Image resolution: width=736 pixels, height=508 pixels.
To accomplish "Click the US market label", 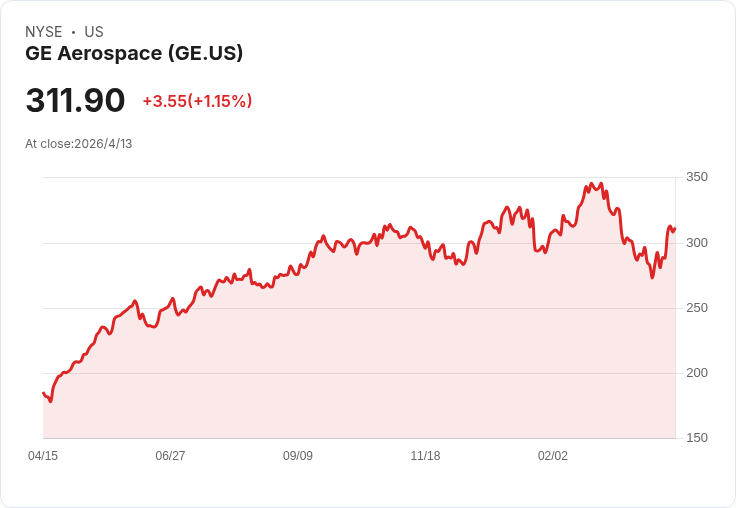I will 94,32.
